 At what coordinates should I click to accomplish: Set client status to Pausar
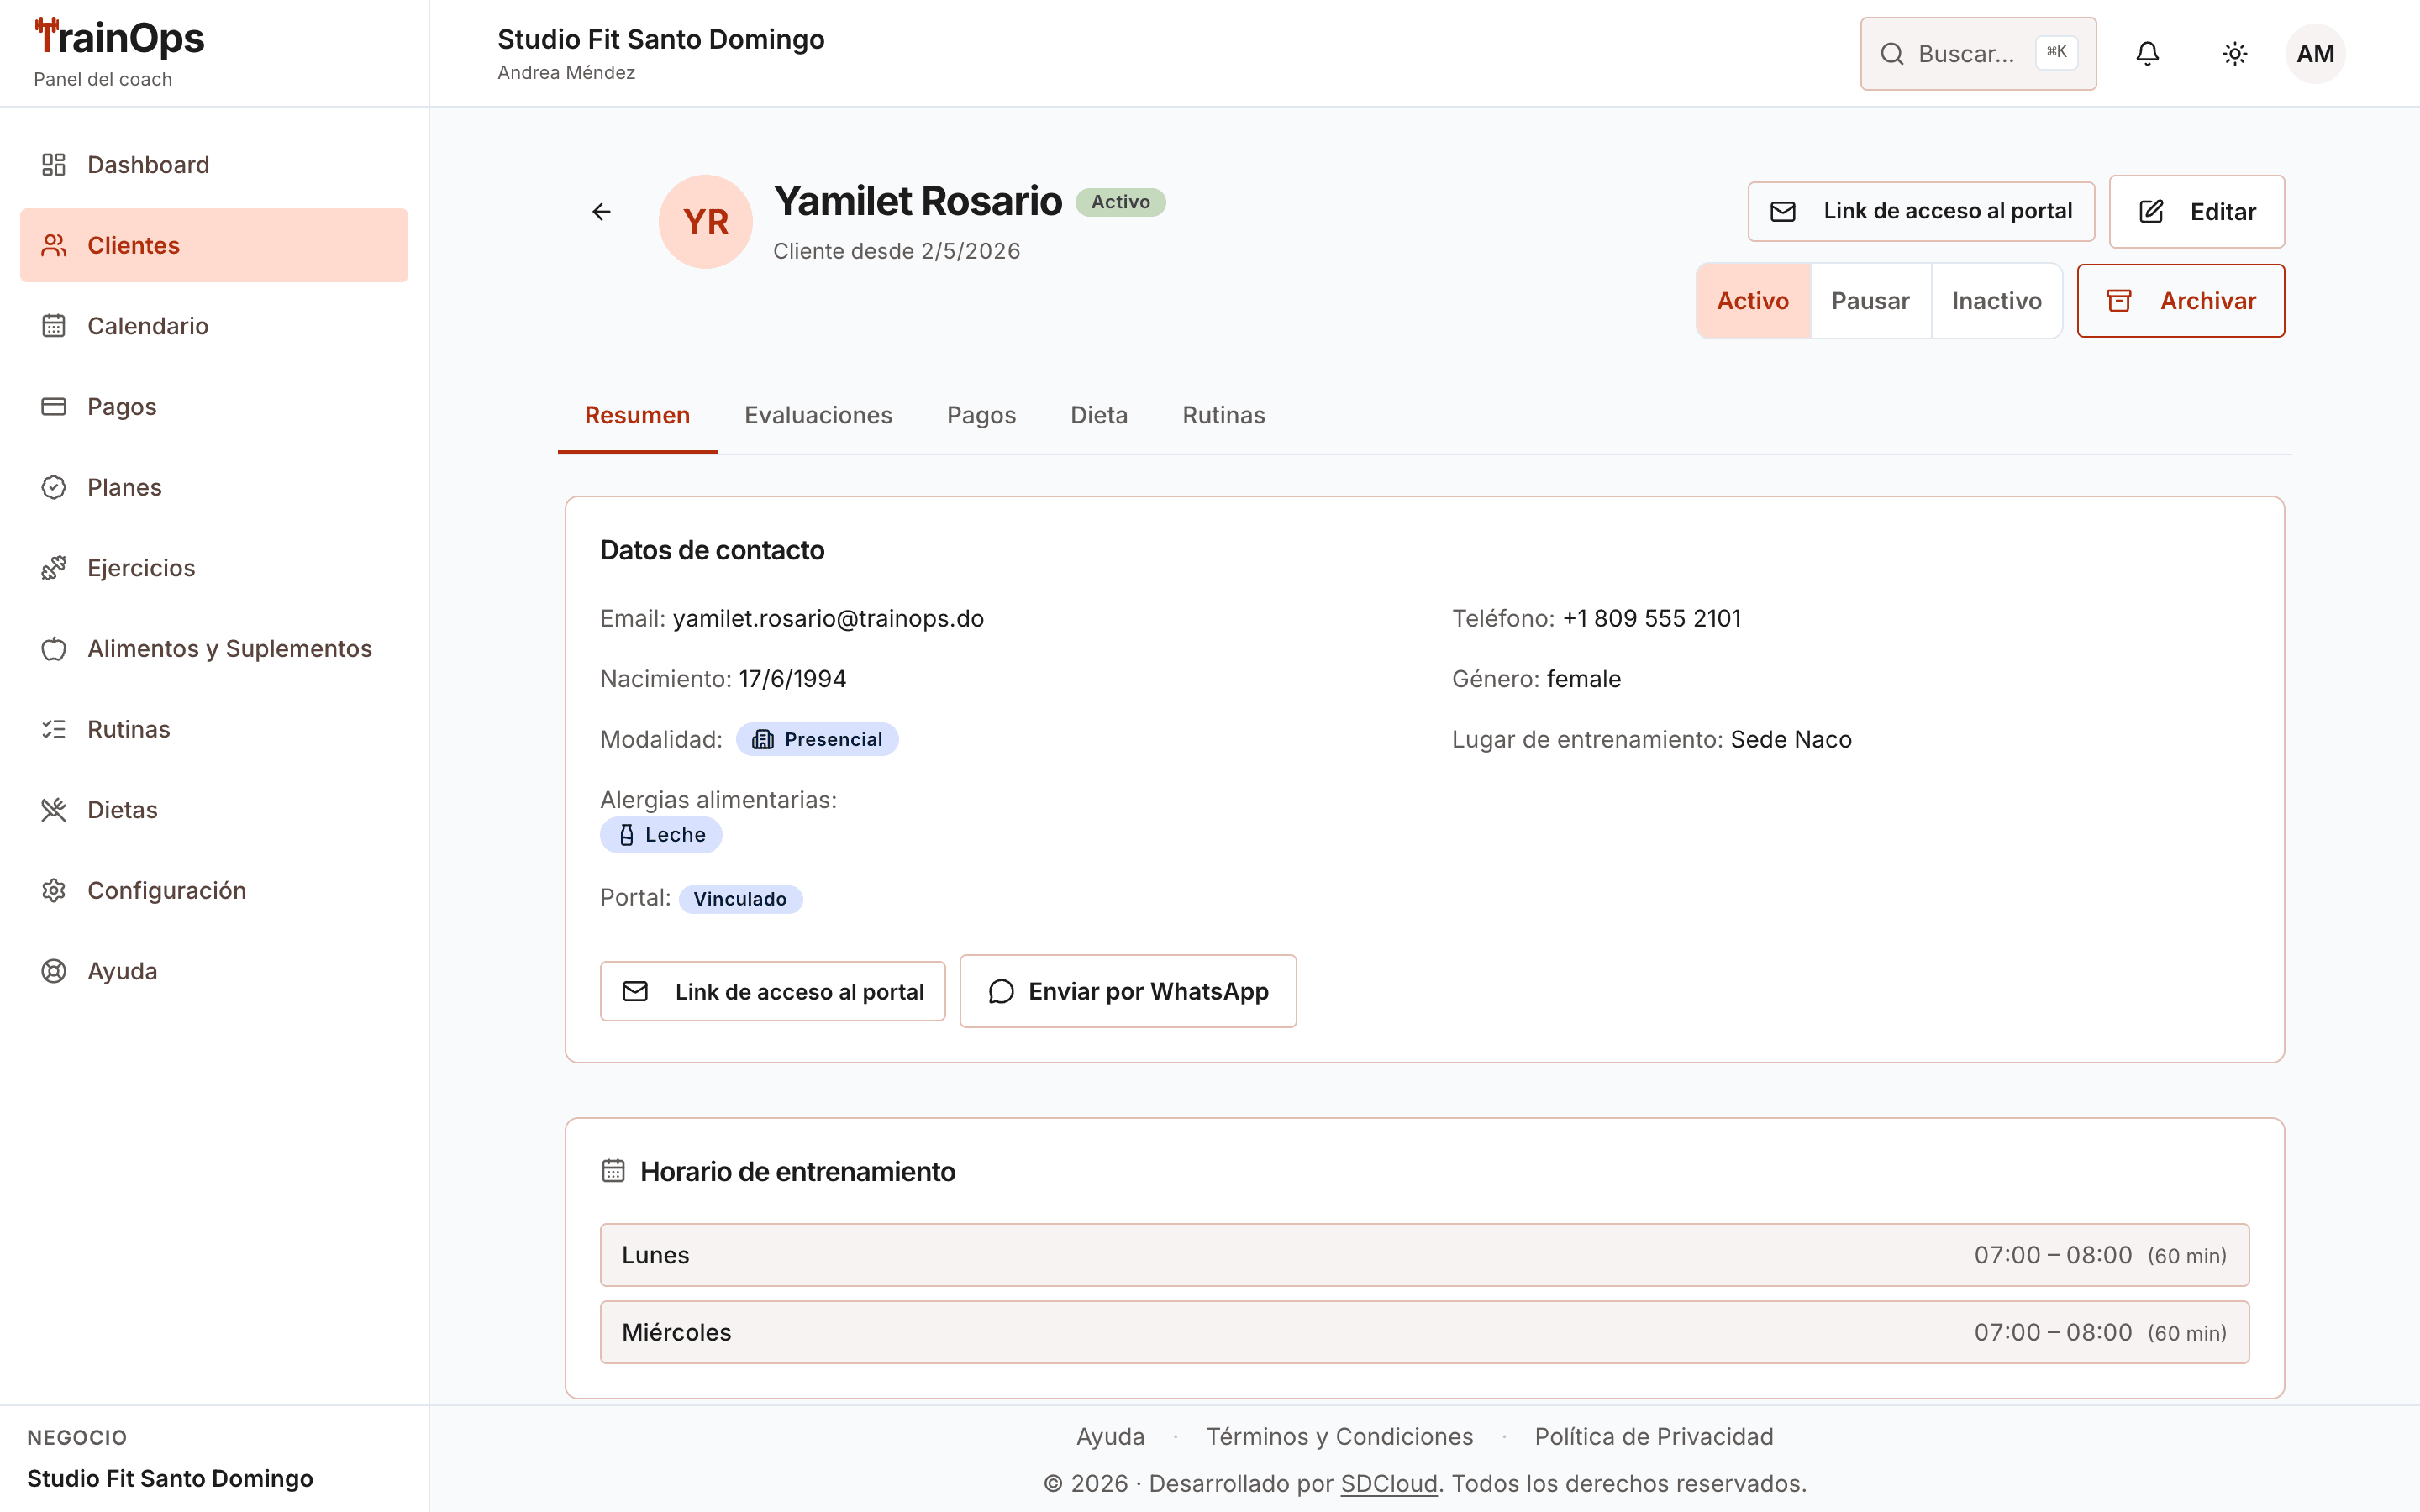[1870, 301]
